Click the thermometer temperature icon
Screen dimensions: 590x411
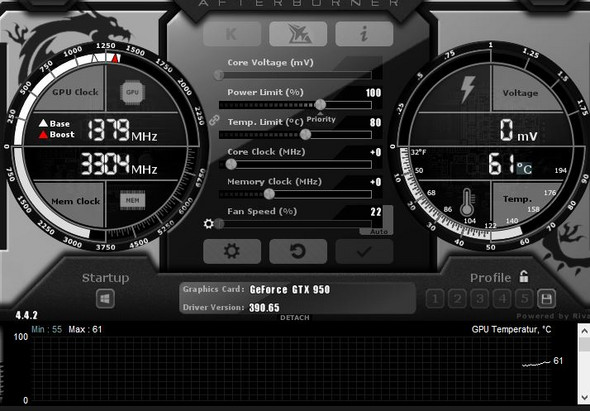pos(467,202)
